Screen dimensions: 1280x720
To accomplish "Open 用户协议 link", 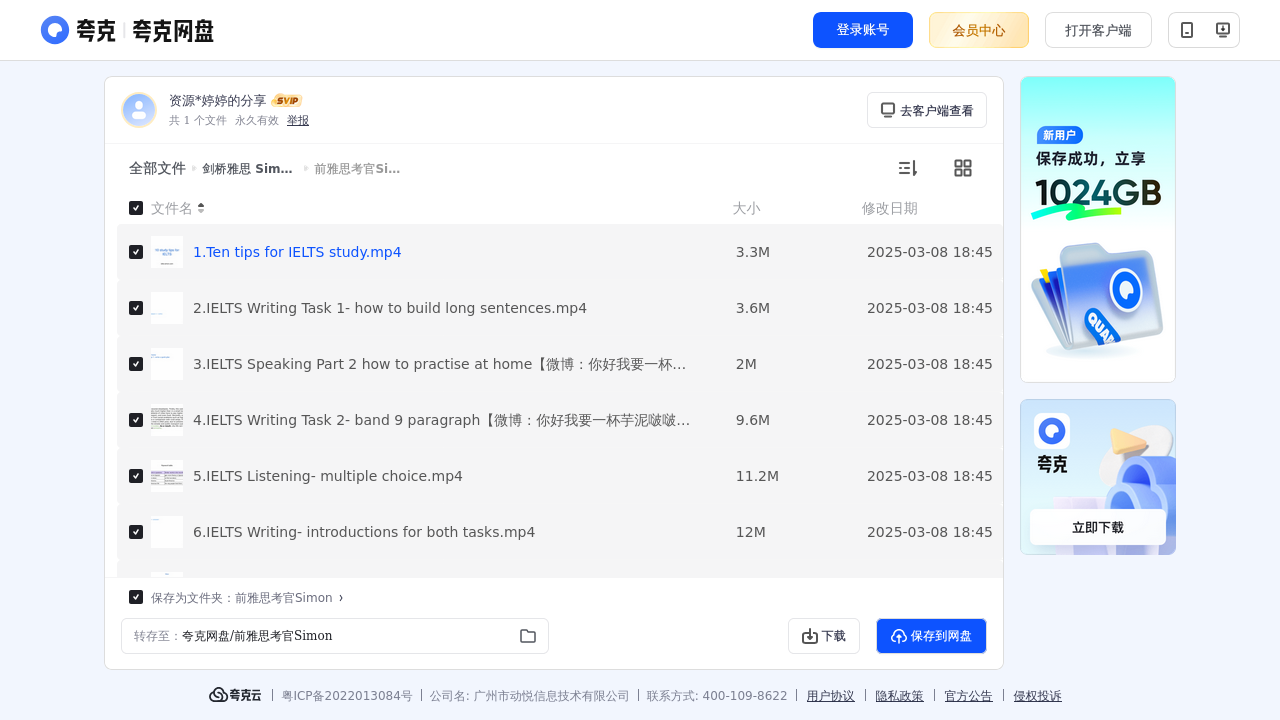I will pos(831,696).
